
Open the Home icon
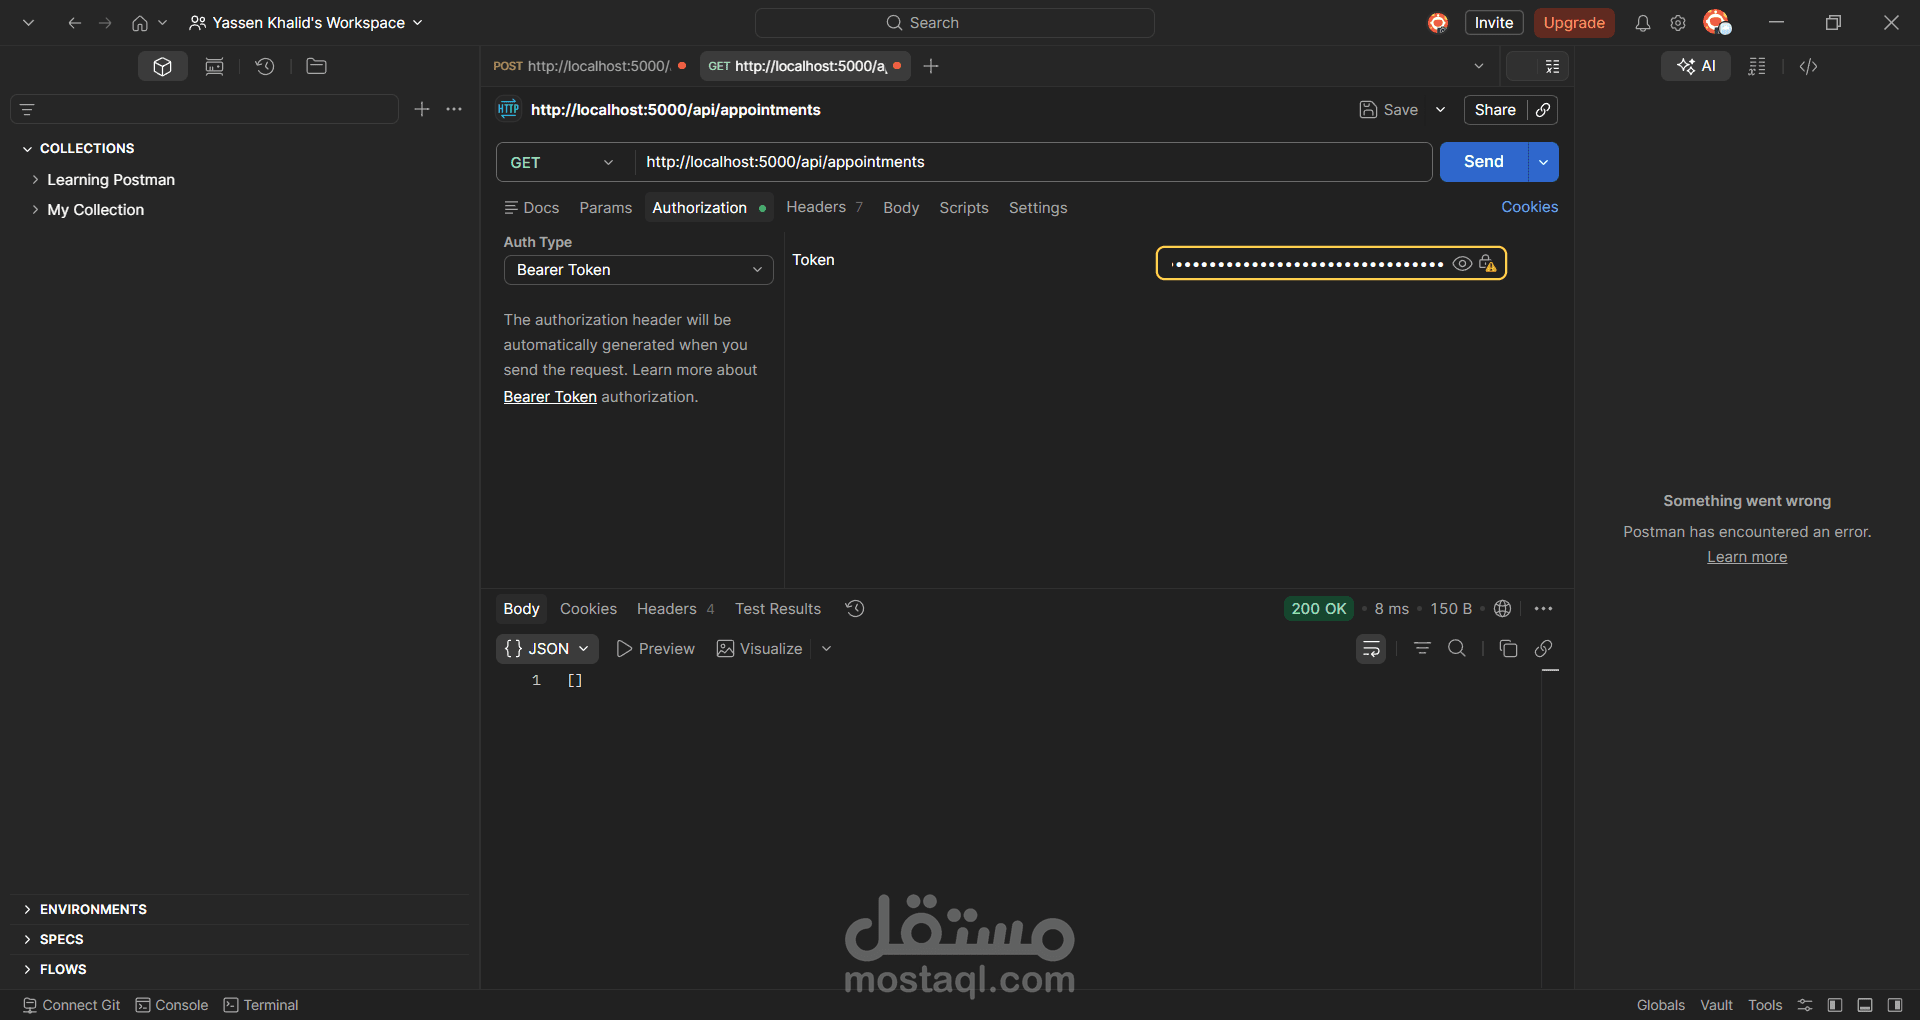[140, 23]
